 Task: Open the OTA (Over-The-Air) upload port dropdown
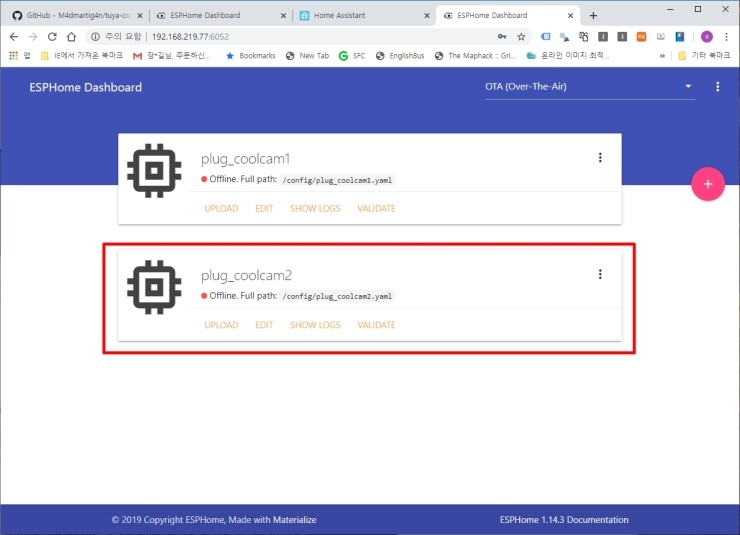589,87
